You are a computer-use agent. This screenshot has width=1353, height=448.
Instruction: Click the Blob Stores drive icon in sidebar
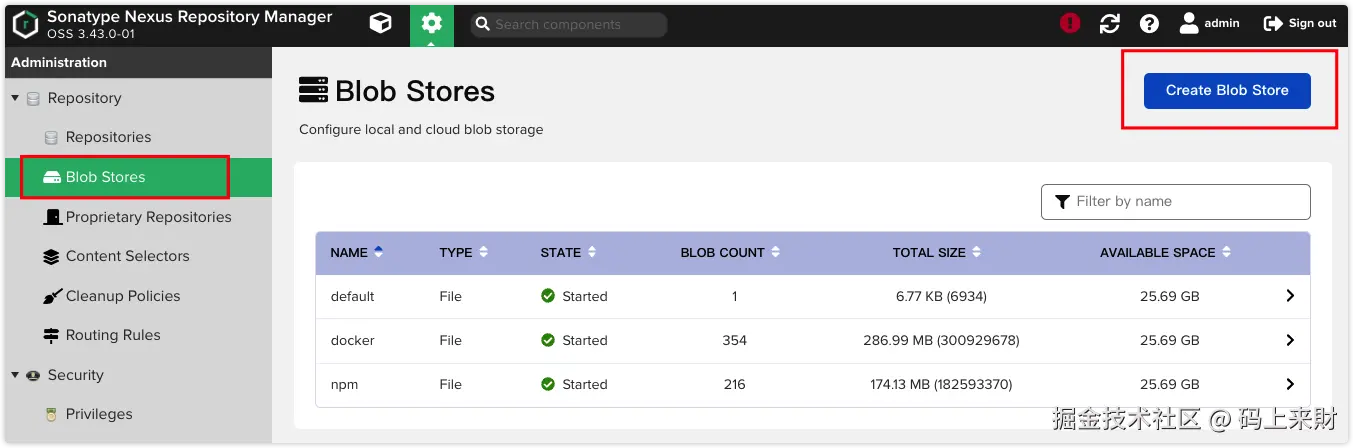pyautogui.click(x=52, y=177)
